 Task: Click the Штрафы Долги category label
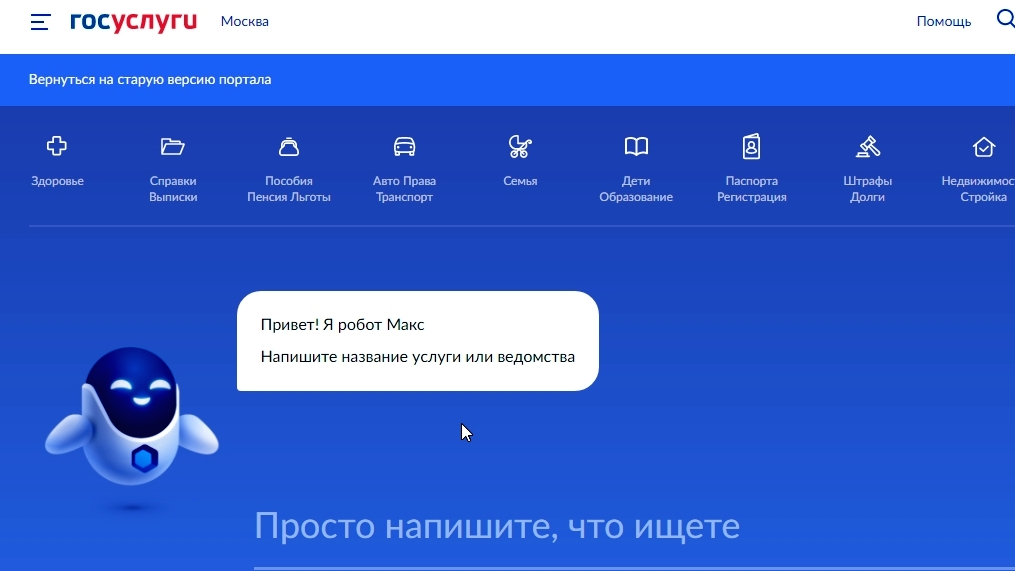click(x=868, y=189)
